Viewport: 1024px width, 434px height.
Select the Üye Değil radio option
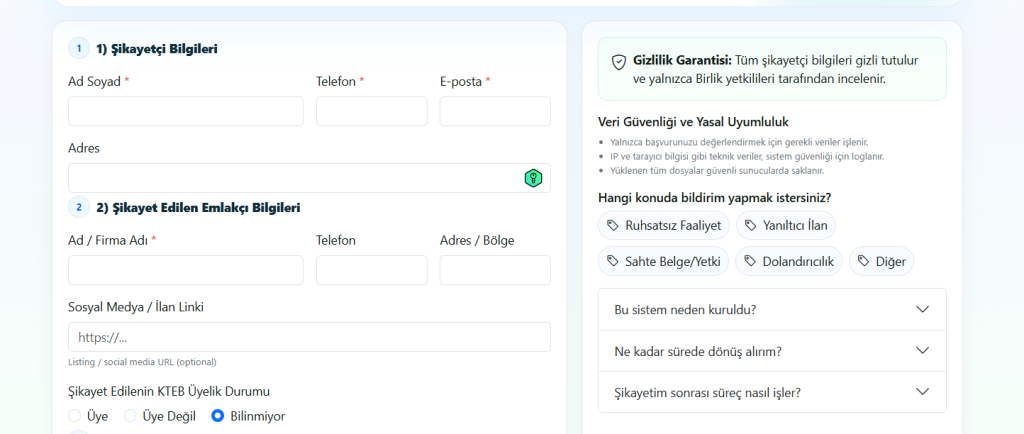pos(130,416)
